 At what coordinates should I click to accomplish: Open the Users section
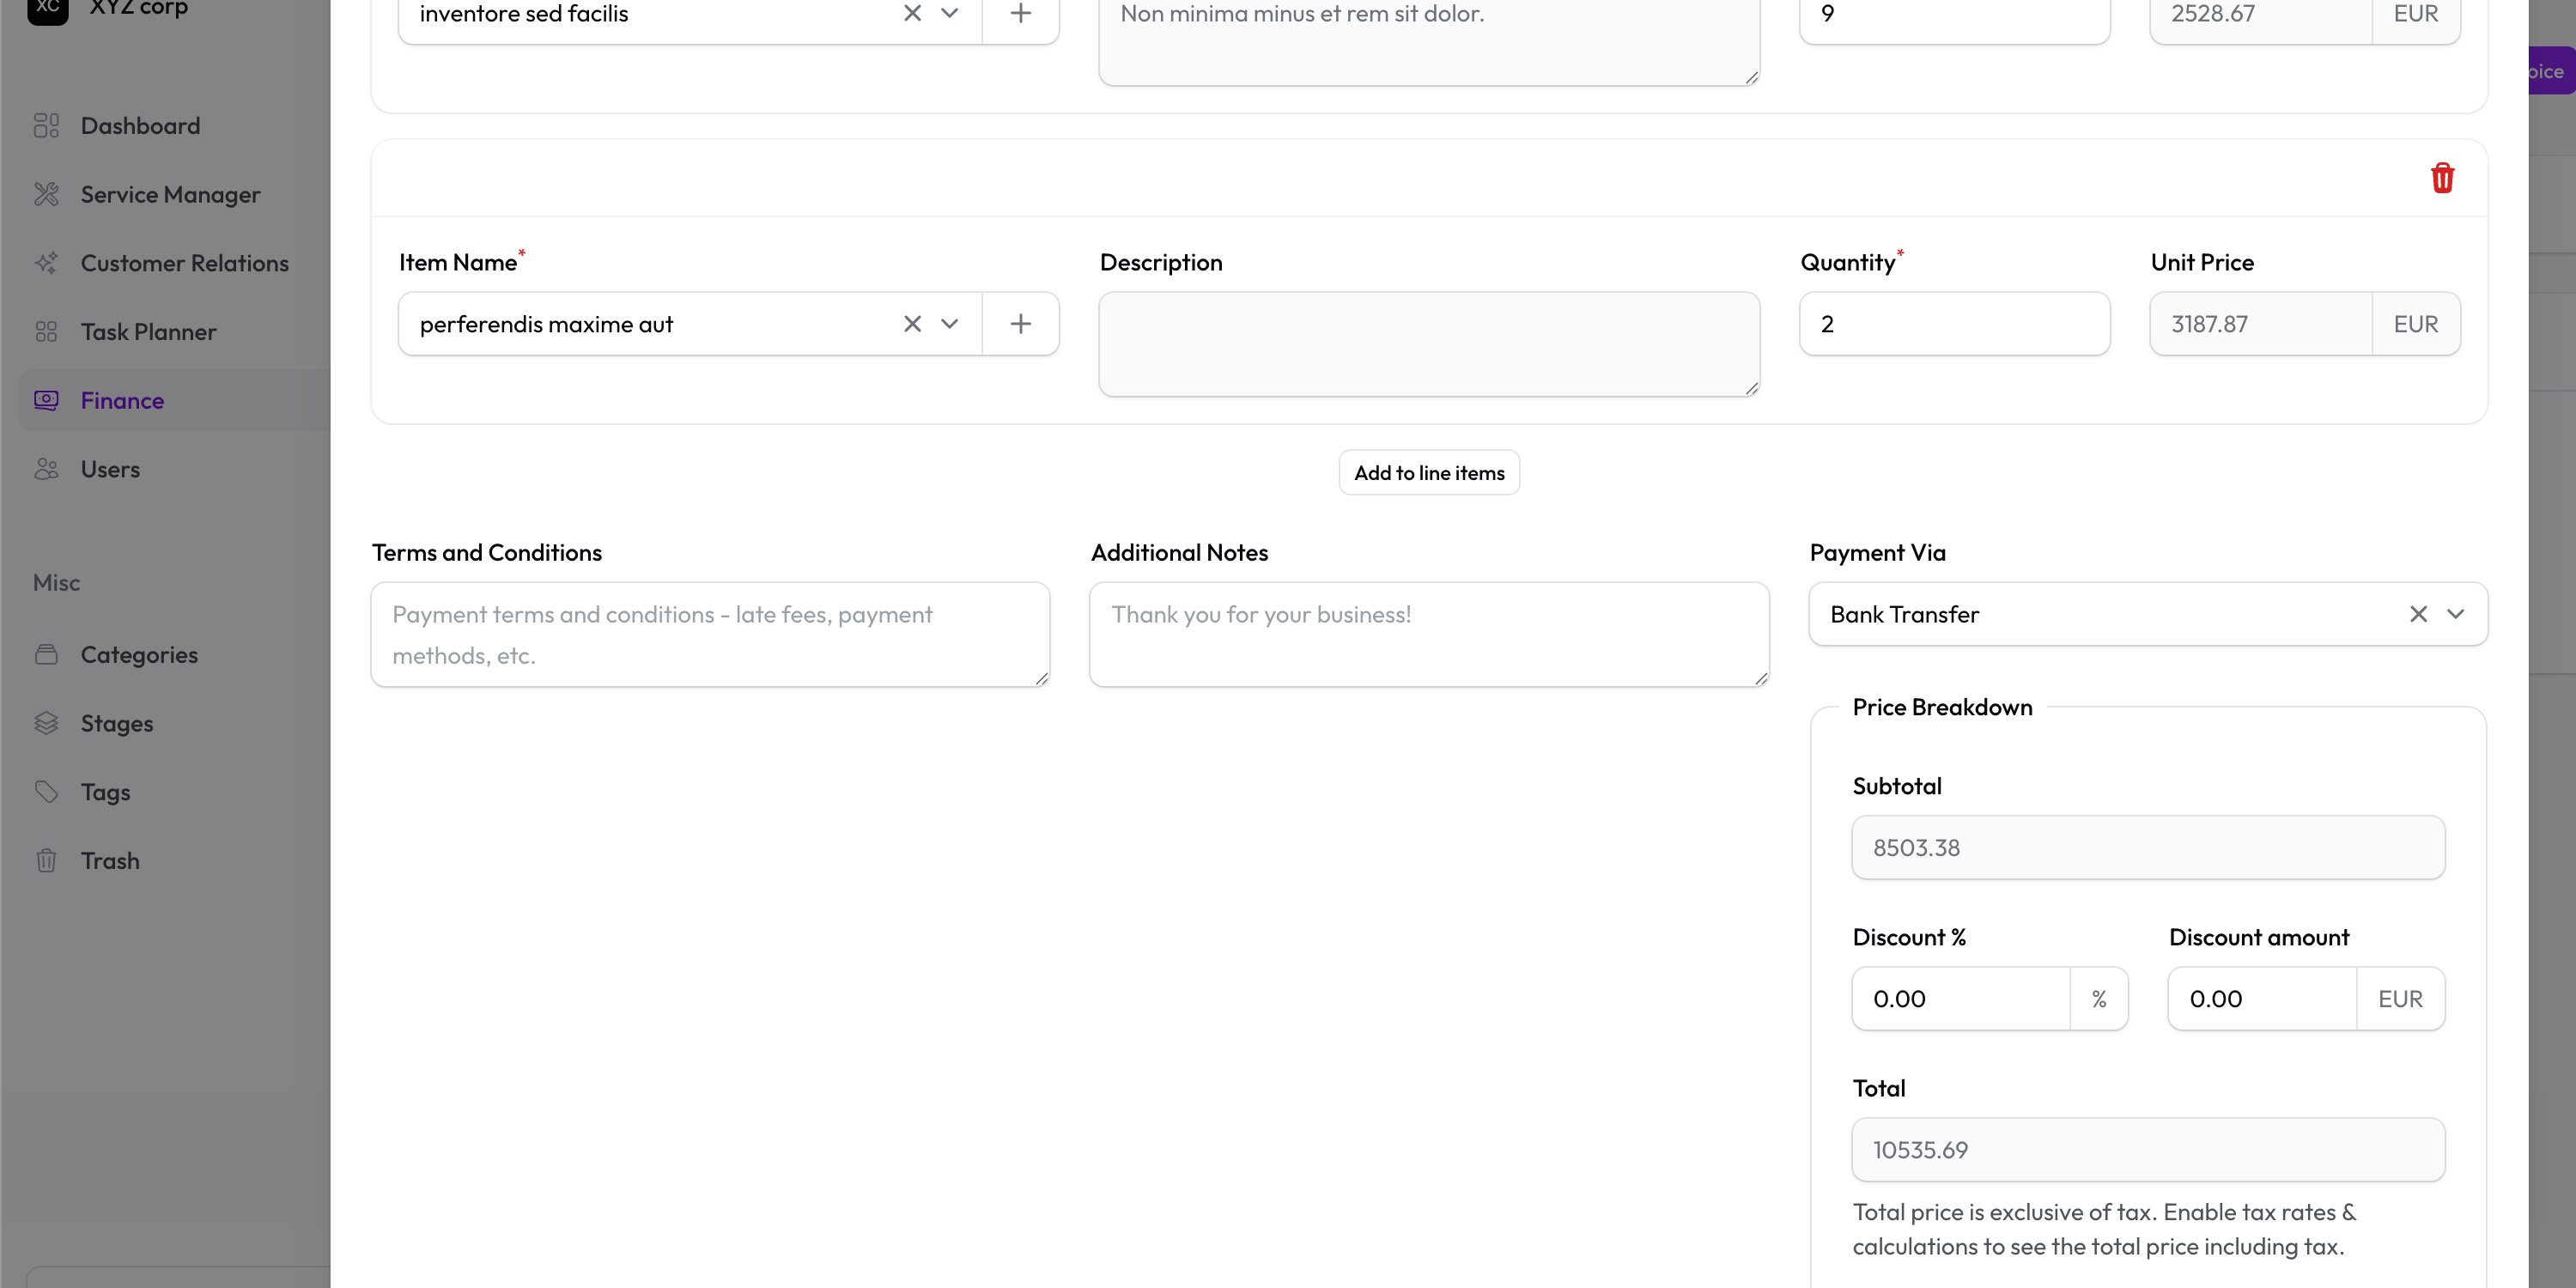[x=110, y=469]
